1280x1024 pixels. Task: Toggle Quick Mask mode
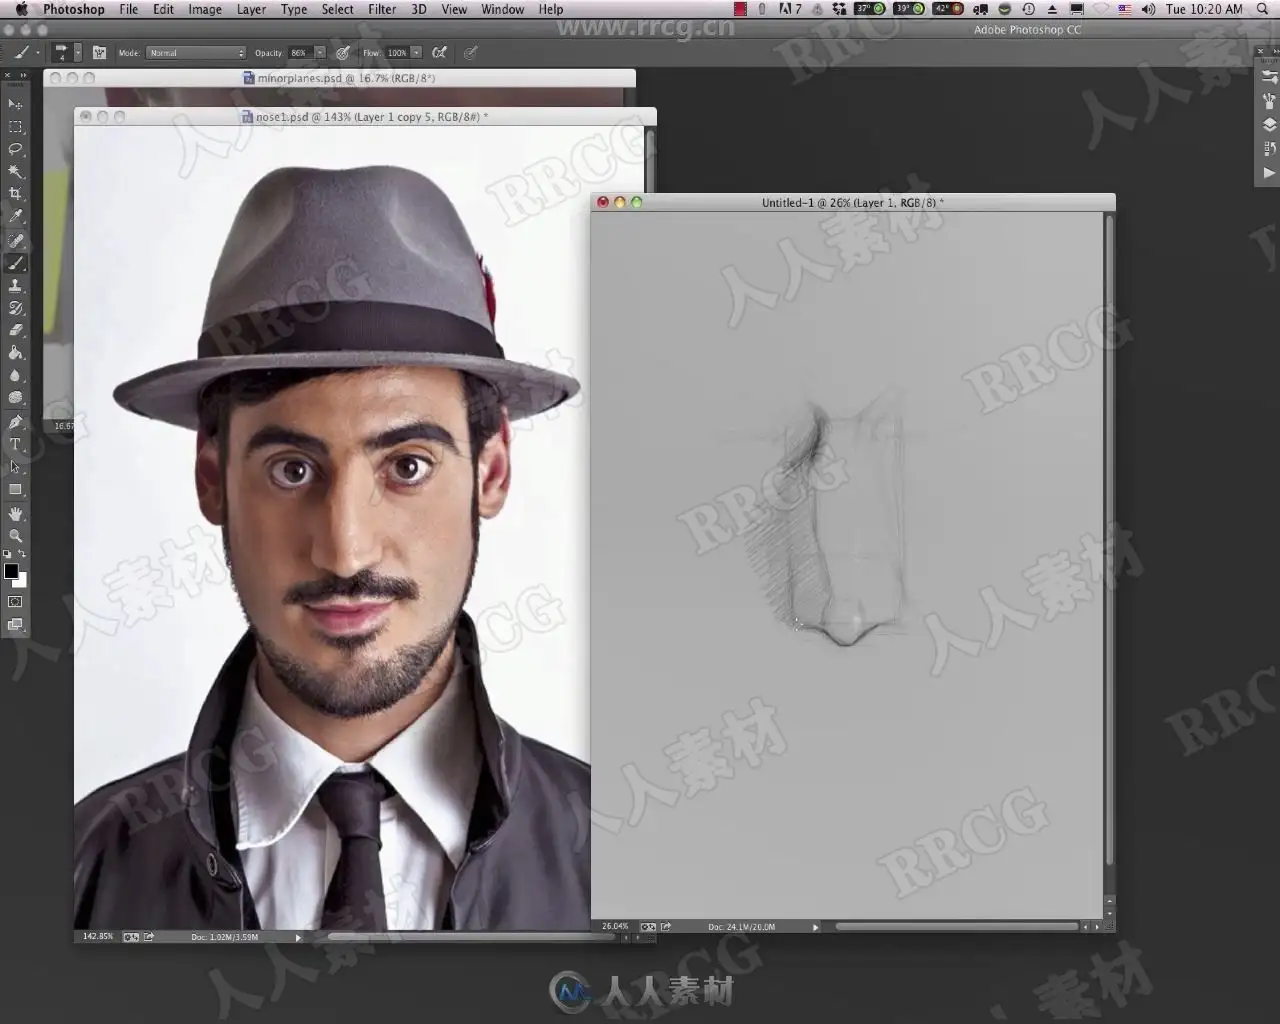(x=15, y=602)
